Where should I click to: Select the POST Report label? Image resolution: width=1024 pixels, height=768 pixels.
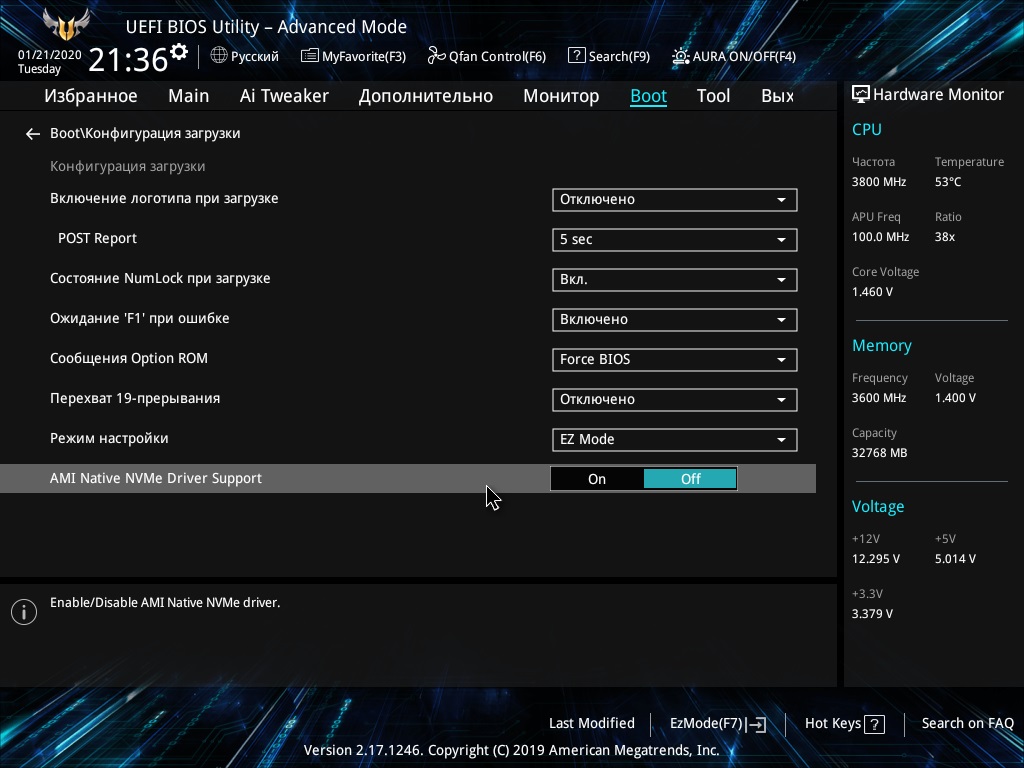(x=97, y=238)
